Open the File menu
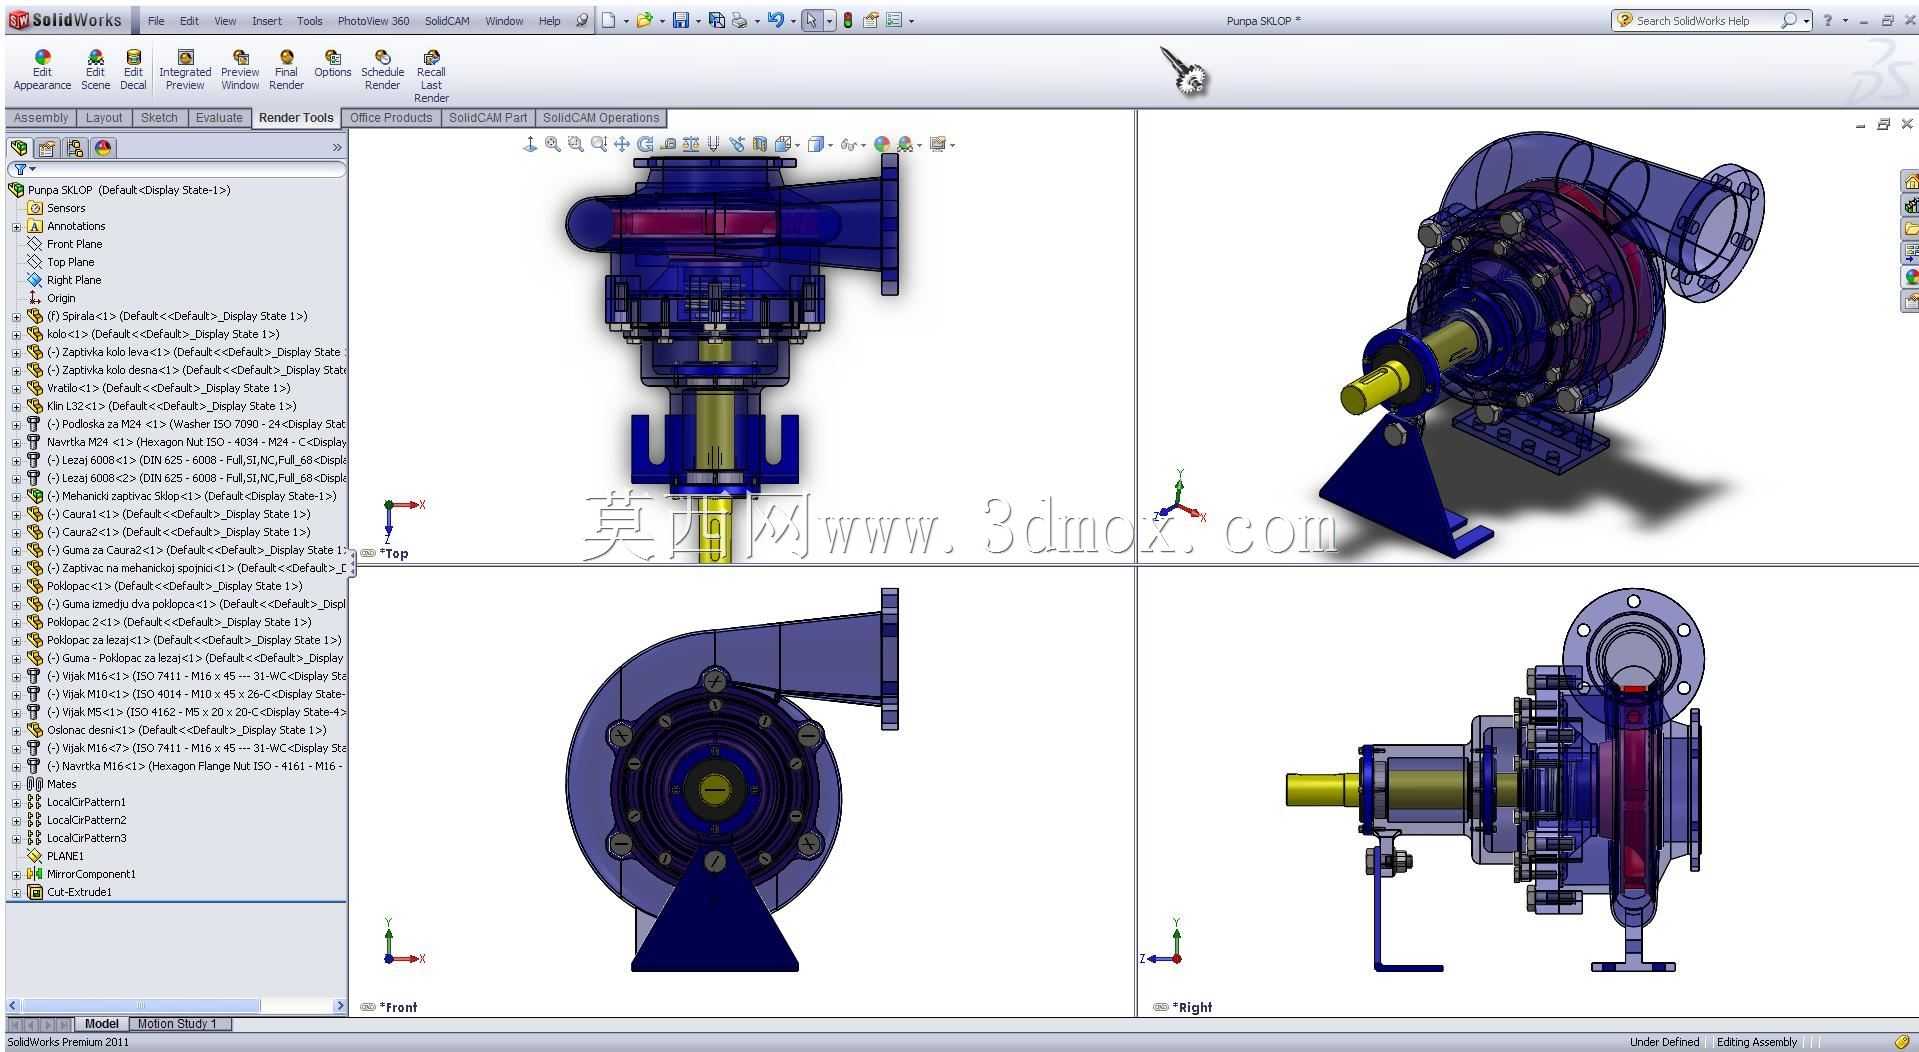 coord(156,21)
